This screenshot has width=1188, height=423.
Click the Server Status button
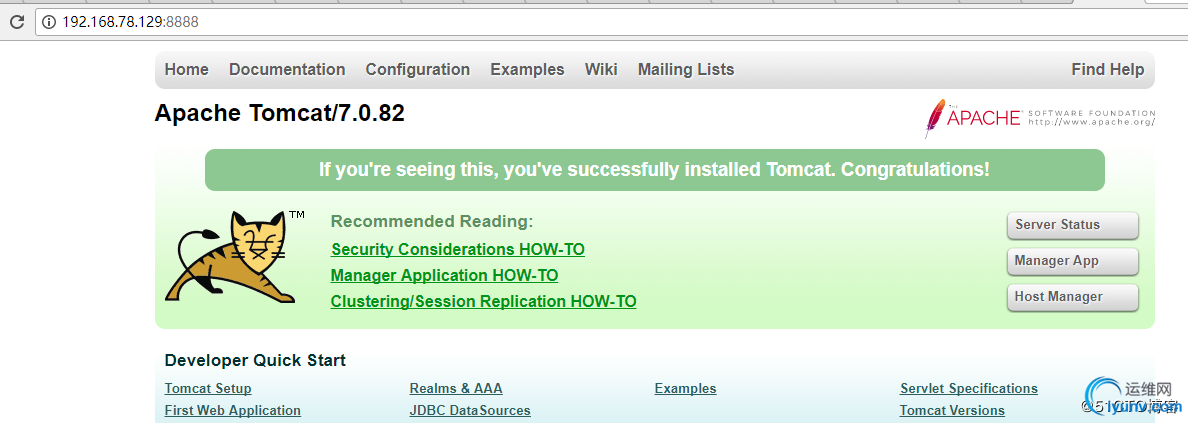1073,225
